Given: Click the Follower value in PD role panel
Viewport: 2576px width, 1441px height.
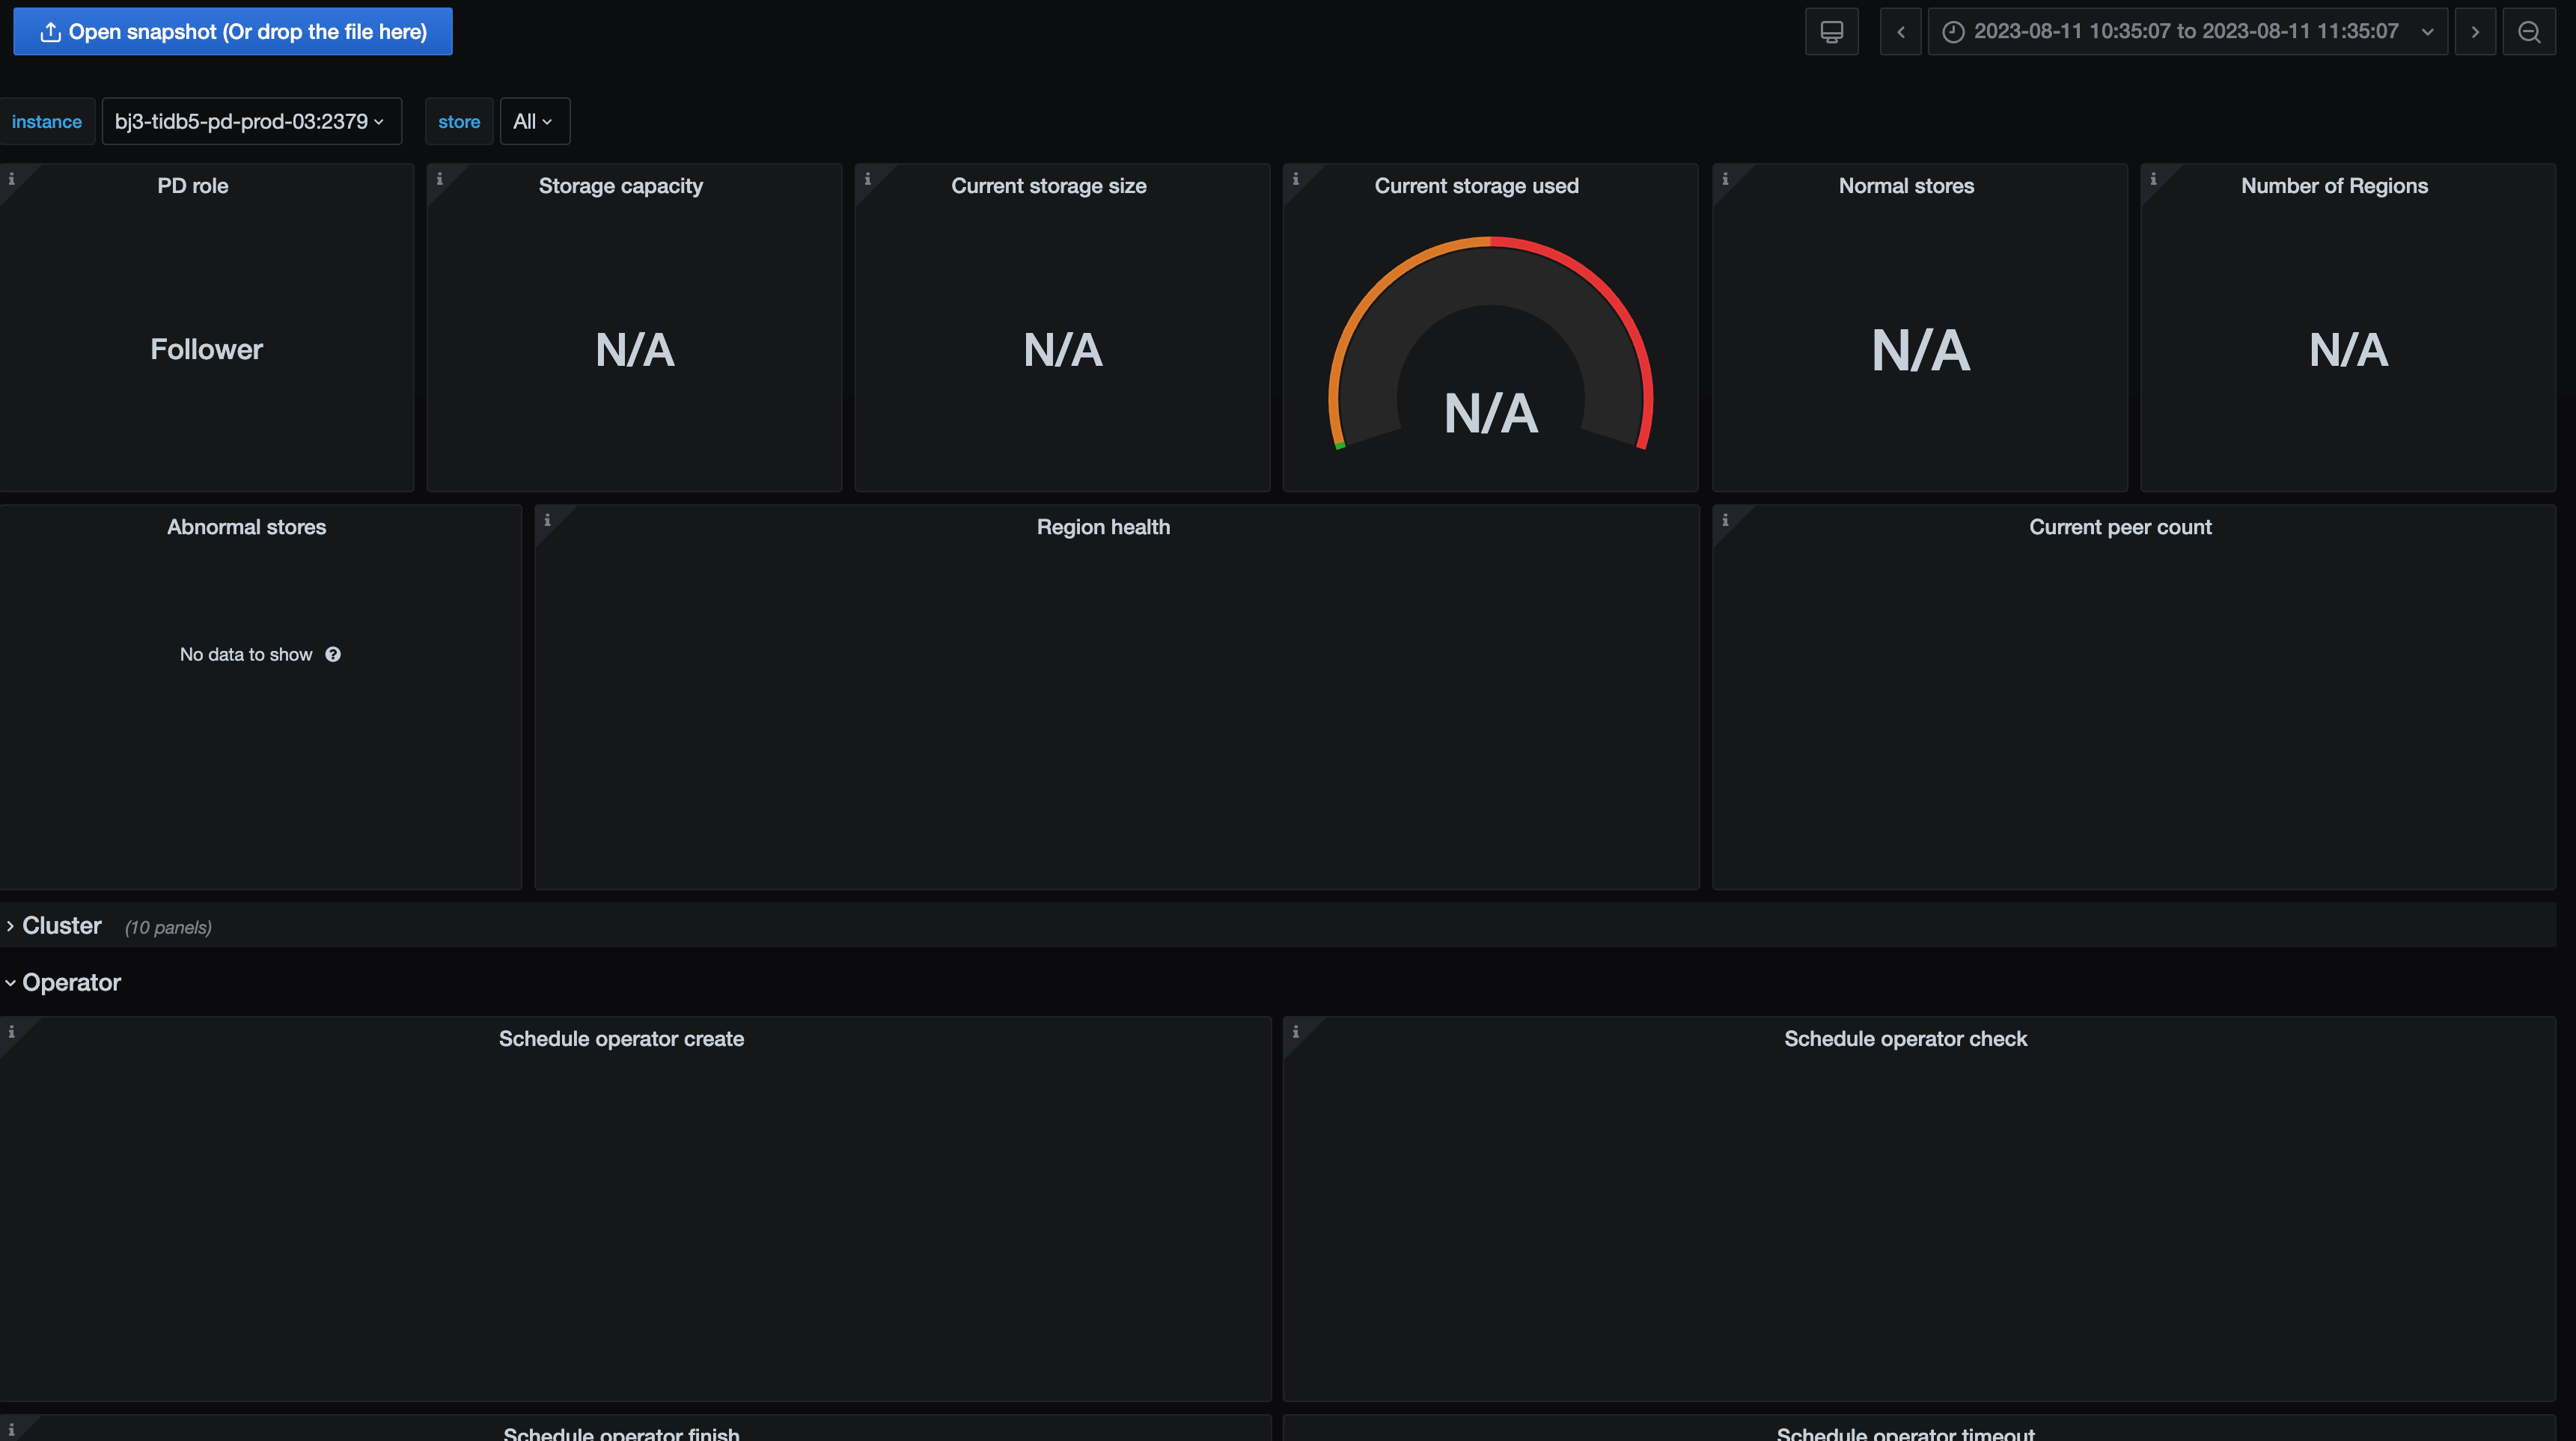Looking at the screenshot, I should coord(206,349).
